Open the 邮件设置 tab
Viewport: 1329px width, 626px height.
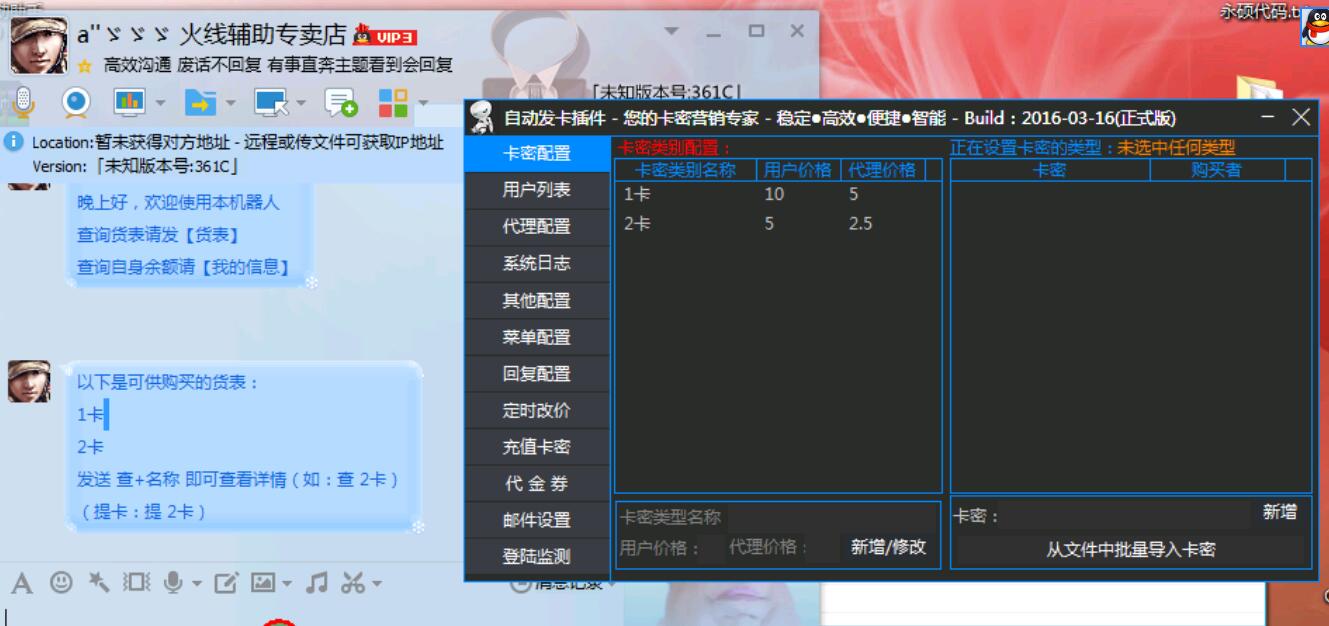(x=537, y=521)
